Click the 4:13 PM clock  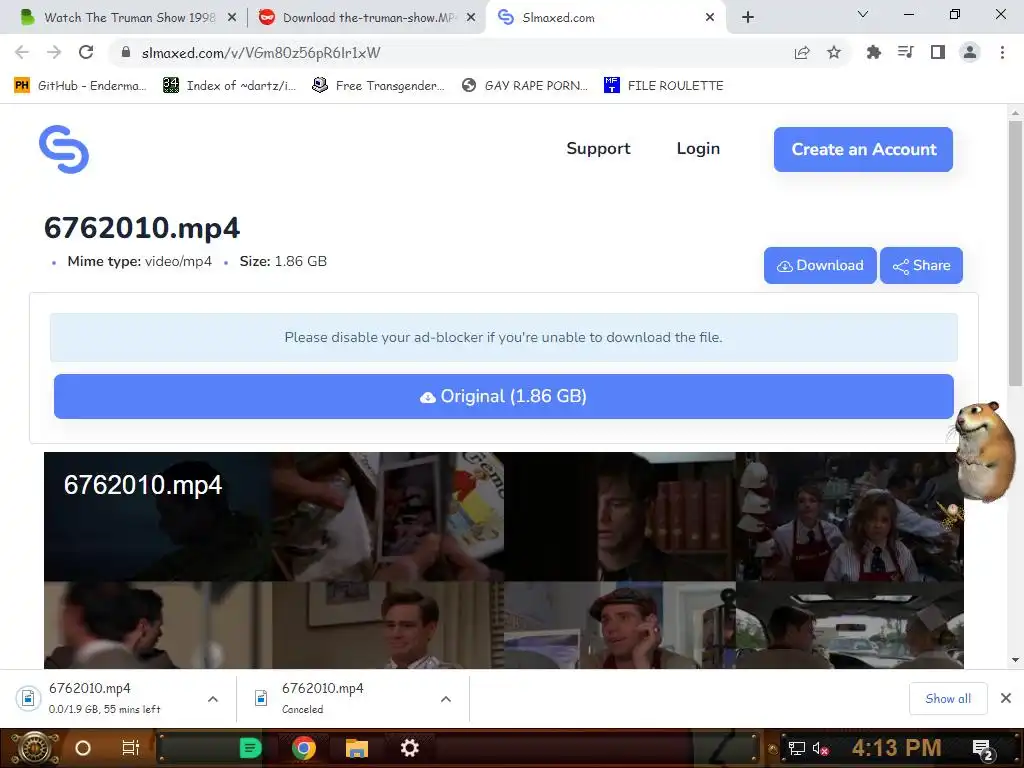click(896, 748)
